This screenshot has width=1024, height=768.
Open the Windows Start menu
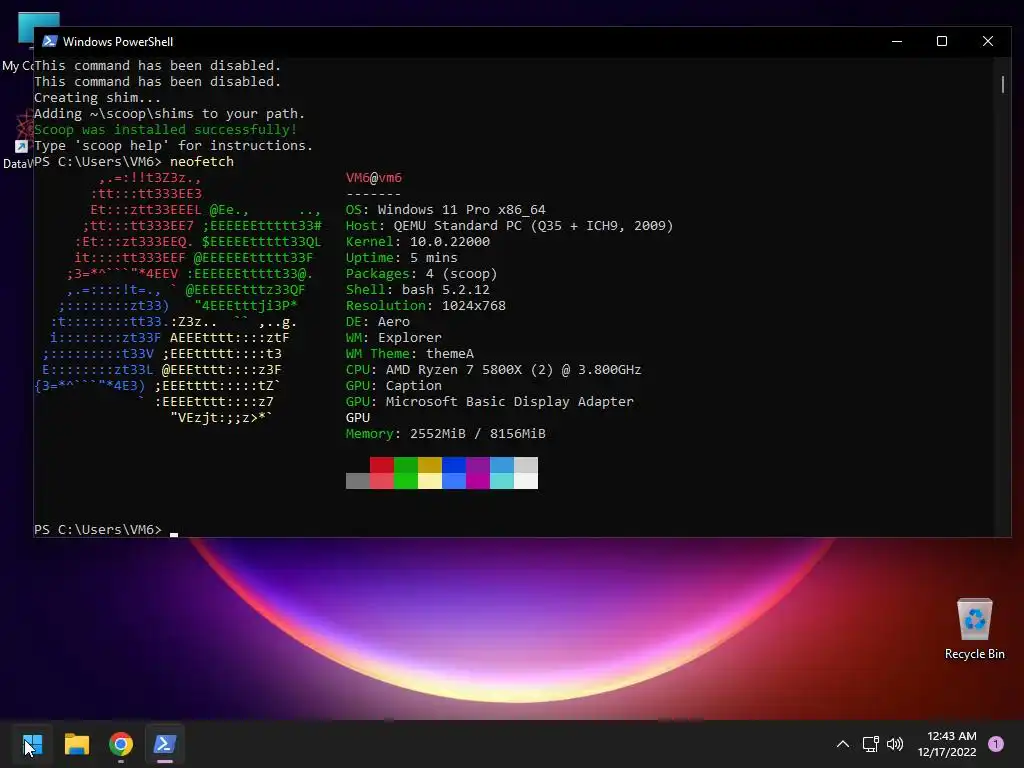point(32,744)
